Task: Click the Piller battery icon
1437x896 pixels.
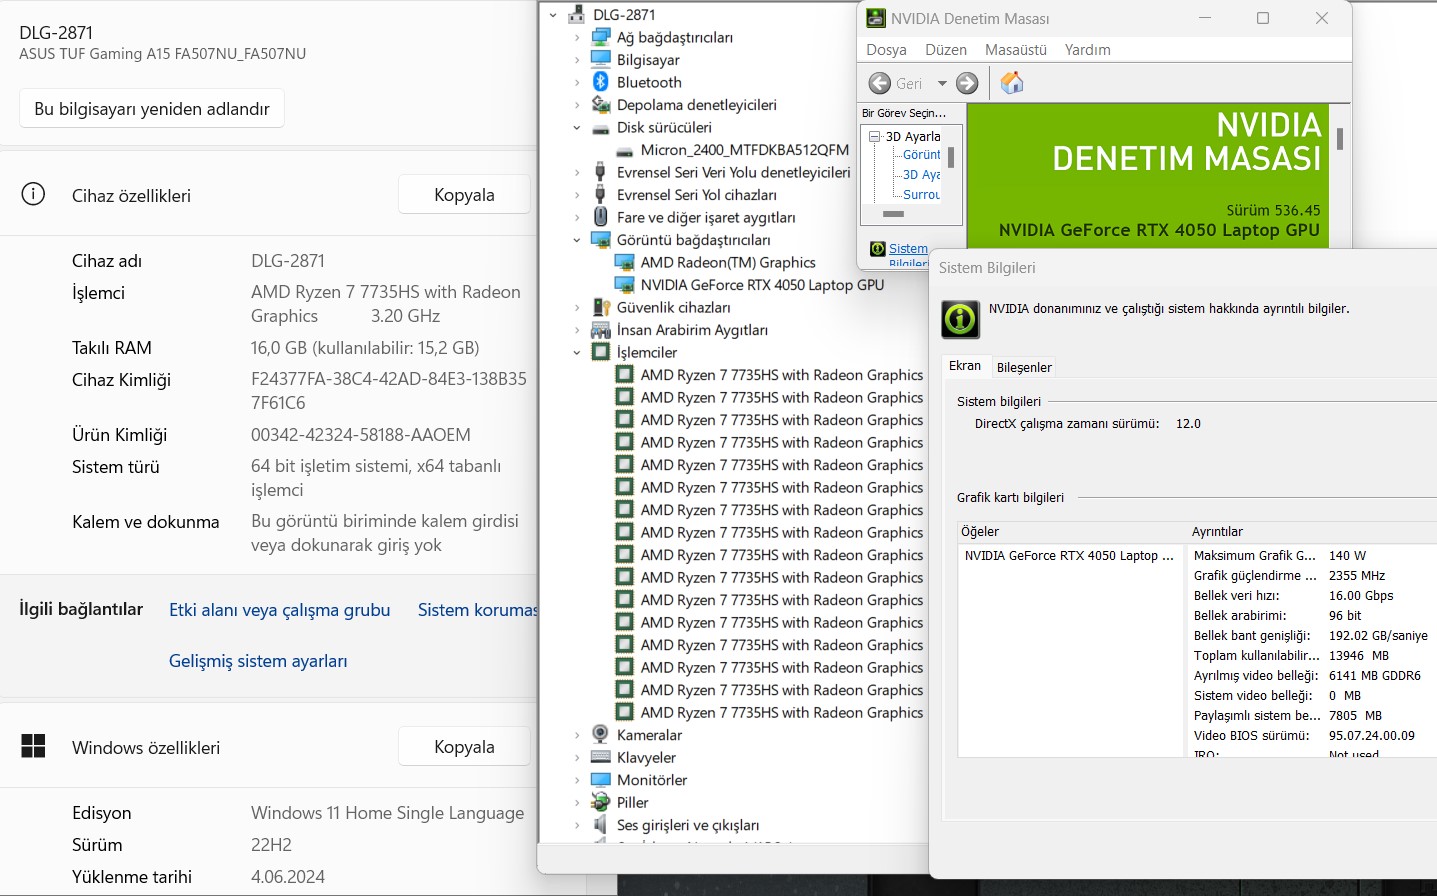Action: 601,802
